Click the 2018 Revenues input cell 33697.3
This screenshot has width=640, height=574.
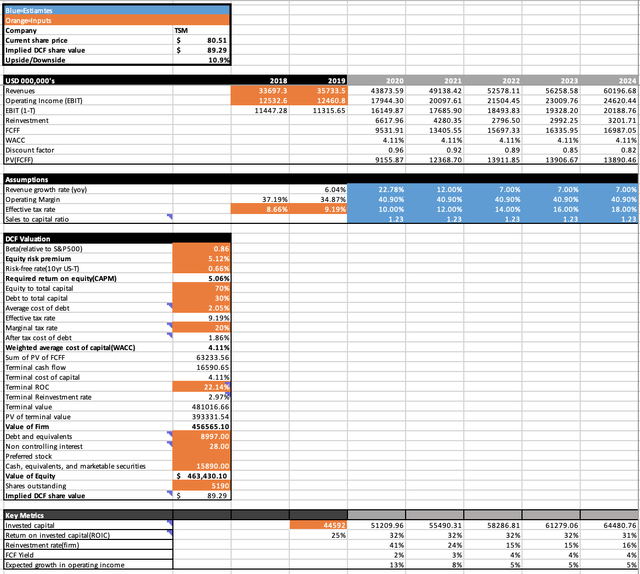coord(261,89)
